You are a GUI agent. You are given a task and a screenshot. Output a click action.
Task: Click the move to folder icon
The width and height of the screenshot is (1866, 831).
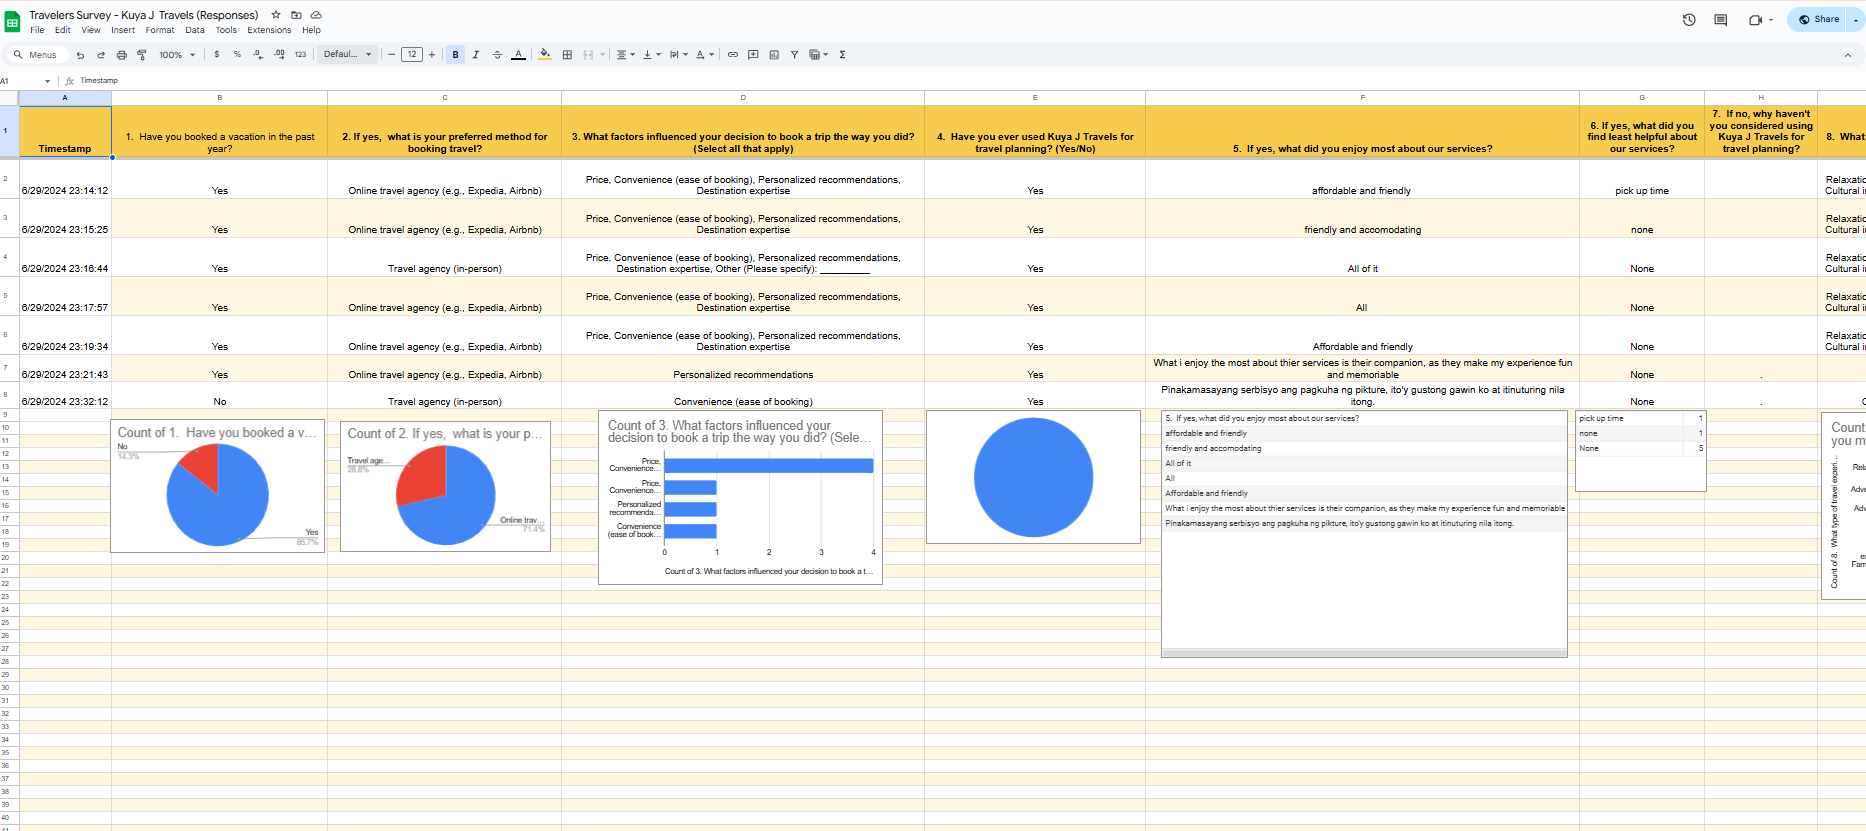pyautogui.click(x=296, y=15)
